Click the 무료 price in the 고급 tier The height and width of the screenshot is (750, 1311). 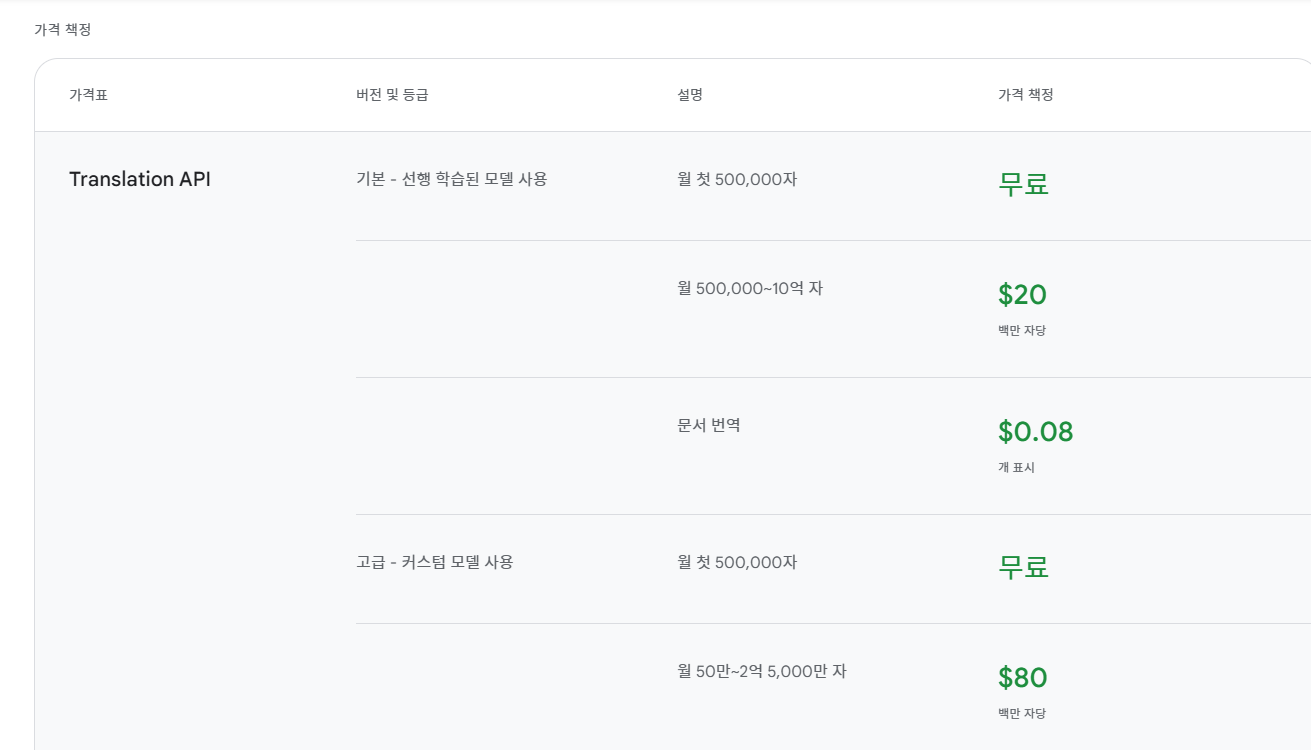click(x=1023, y=567)
